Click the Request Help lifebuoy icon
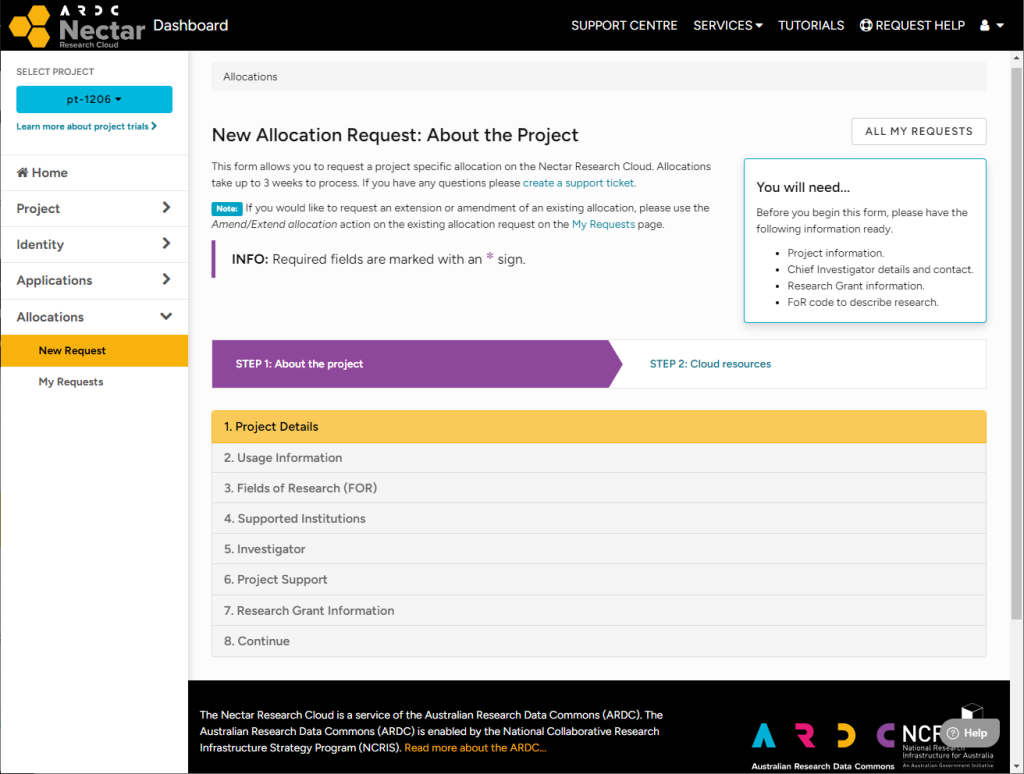1024x774 pixels. coord(866,25)
